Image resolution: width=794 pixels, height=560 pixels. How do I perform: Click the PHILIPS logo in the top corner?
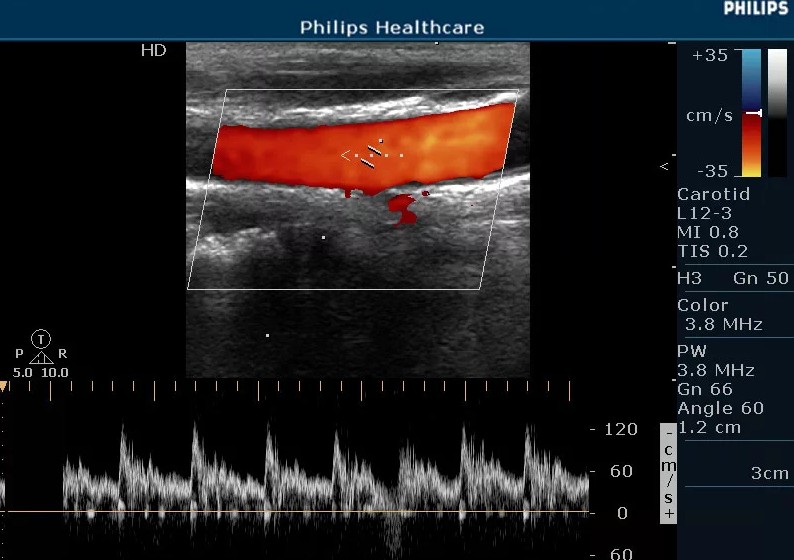point(755,9)
